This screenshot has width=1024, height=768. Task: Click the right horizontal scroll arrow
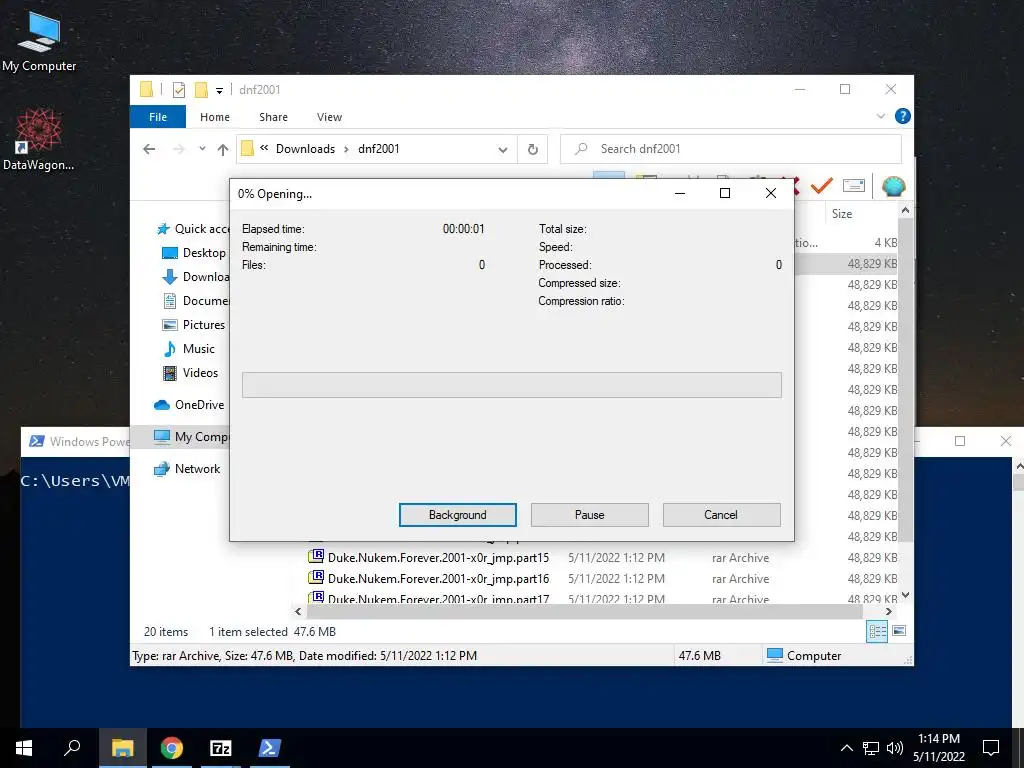(x=888, y=612)
